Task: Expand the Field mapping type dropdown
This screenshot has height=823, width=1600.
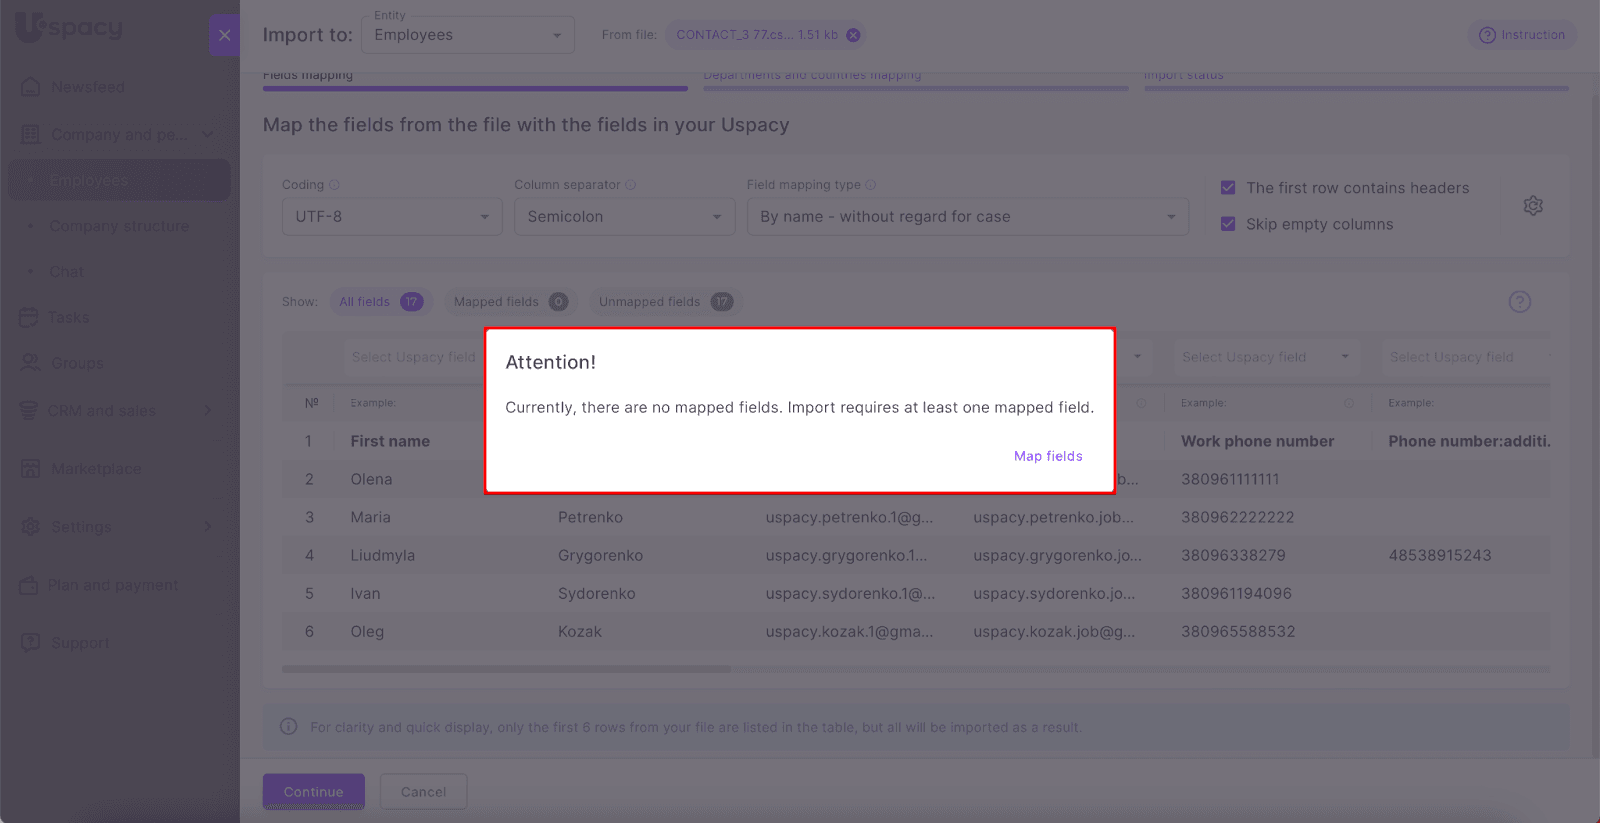Action: click(x=967, y=217)
